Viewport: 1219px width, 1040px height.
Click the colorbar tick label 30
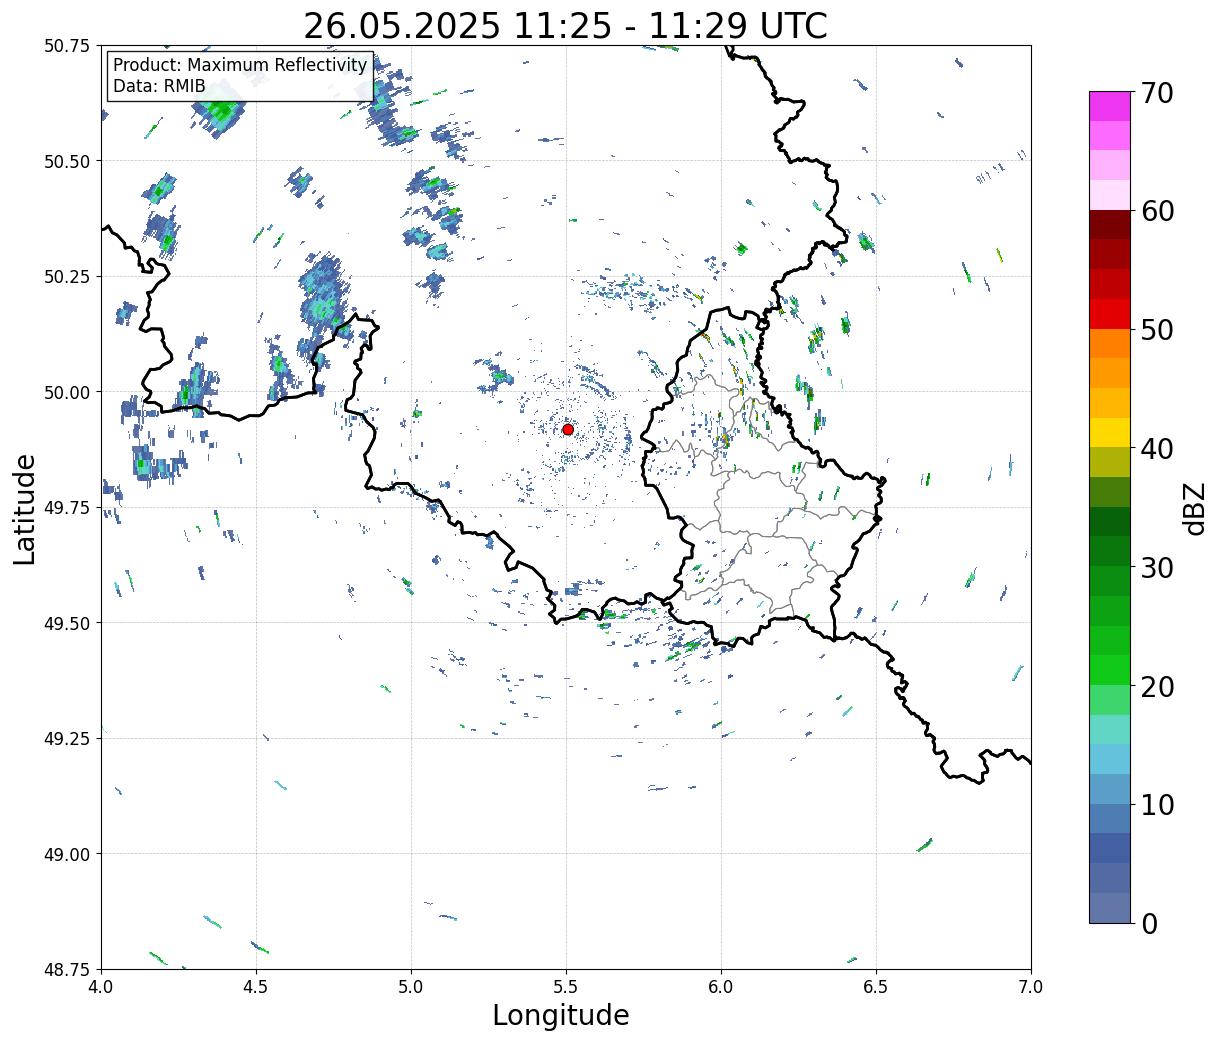[x=1157, y=567]
